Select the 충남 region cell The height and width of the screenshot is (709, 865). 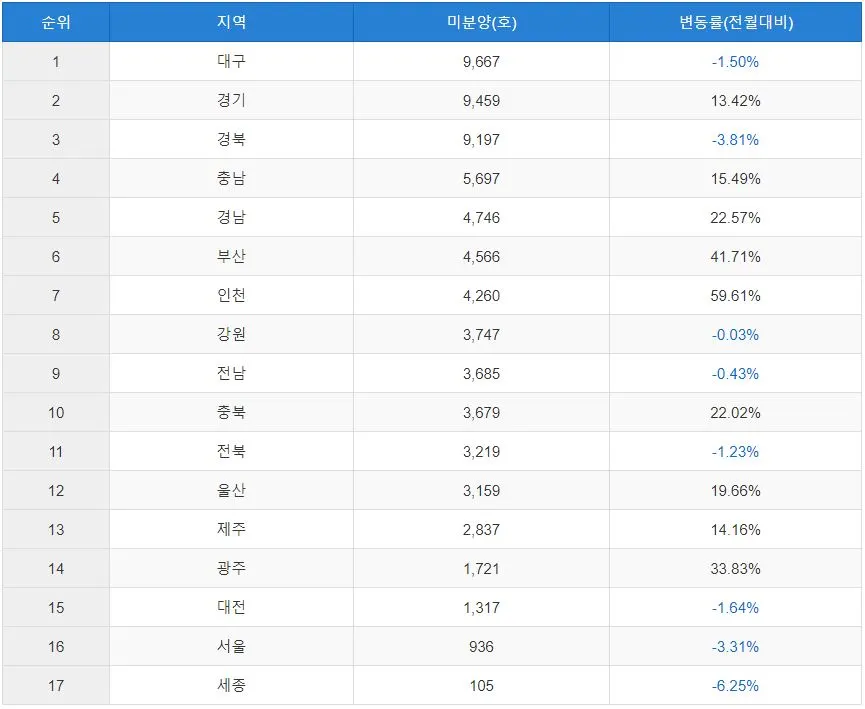[231, 178]
